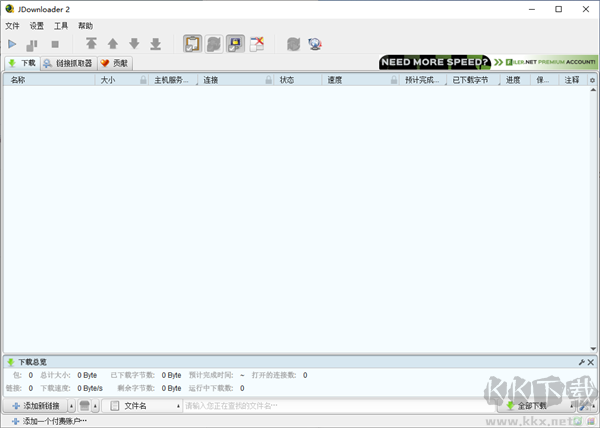Click the scrollbar up arrow
The image size is (600, 428).
coord(593,90)
